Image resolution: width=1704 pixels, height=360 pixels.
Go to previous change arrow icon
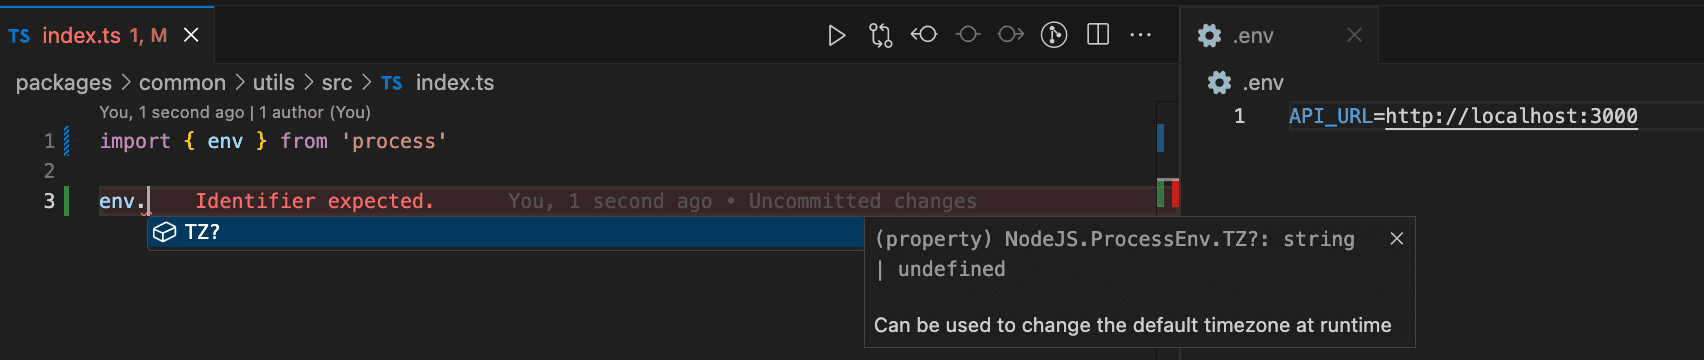[924, 35]
